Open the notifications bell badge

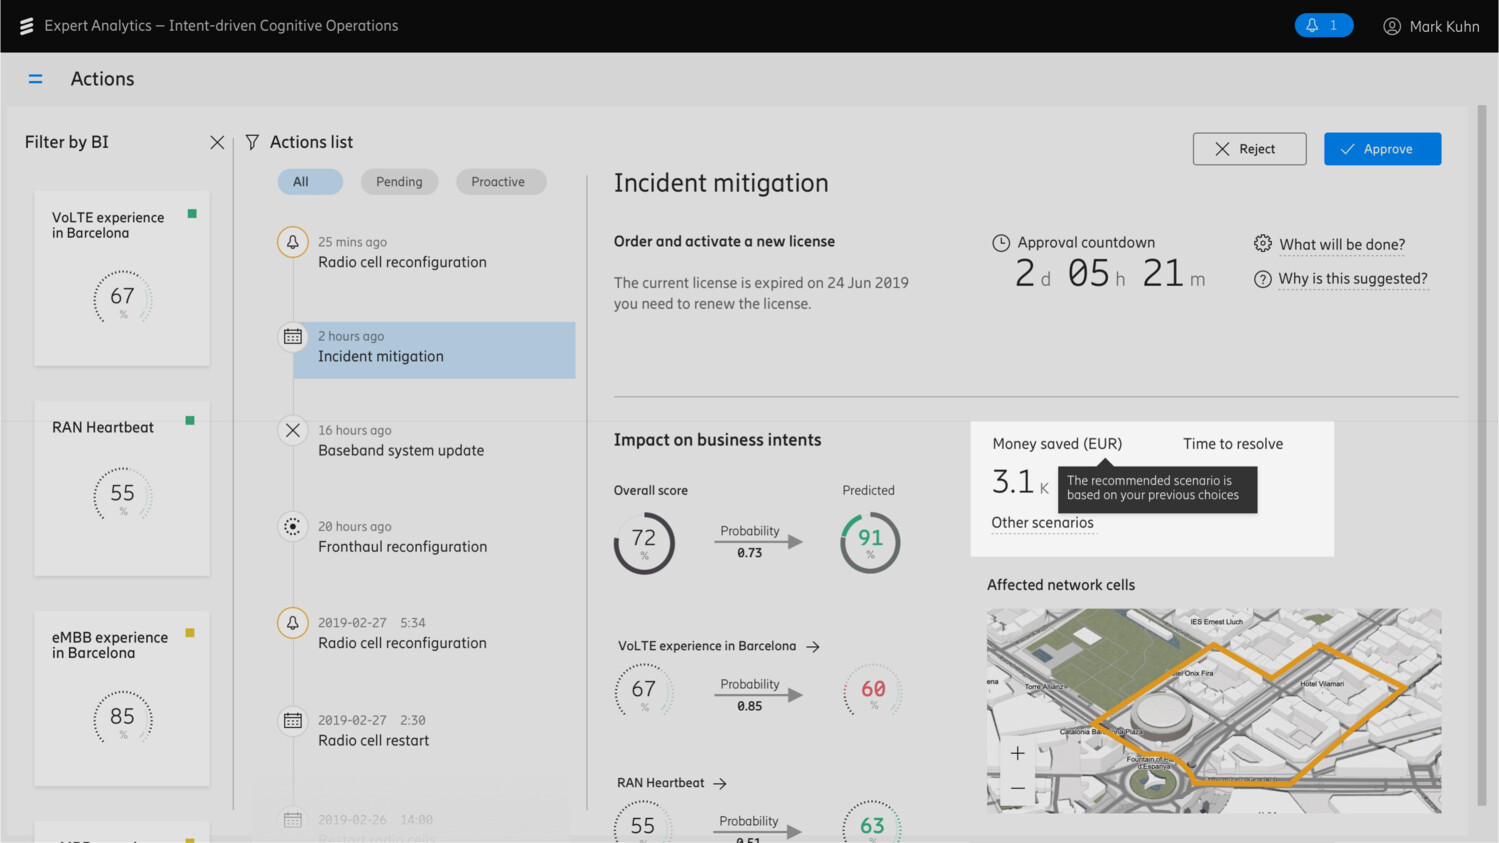(1322, 26)
